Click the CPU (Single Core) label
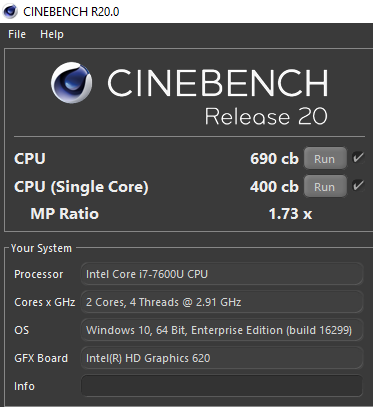Viewport: 373px width, 407px height. coord(81,187)
